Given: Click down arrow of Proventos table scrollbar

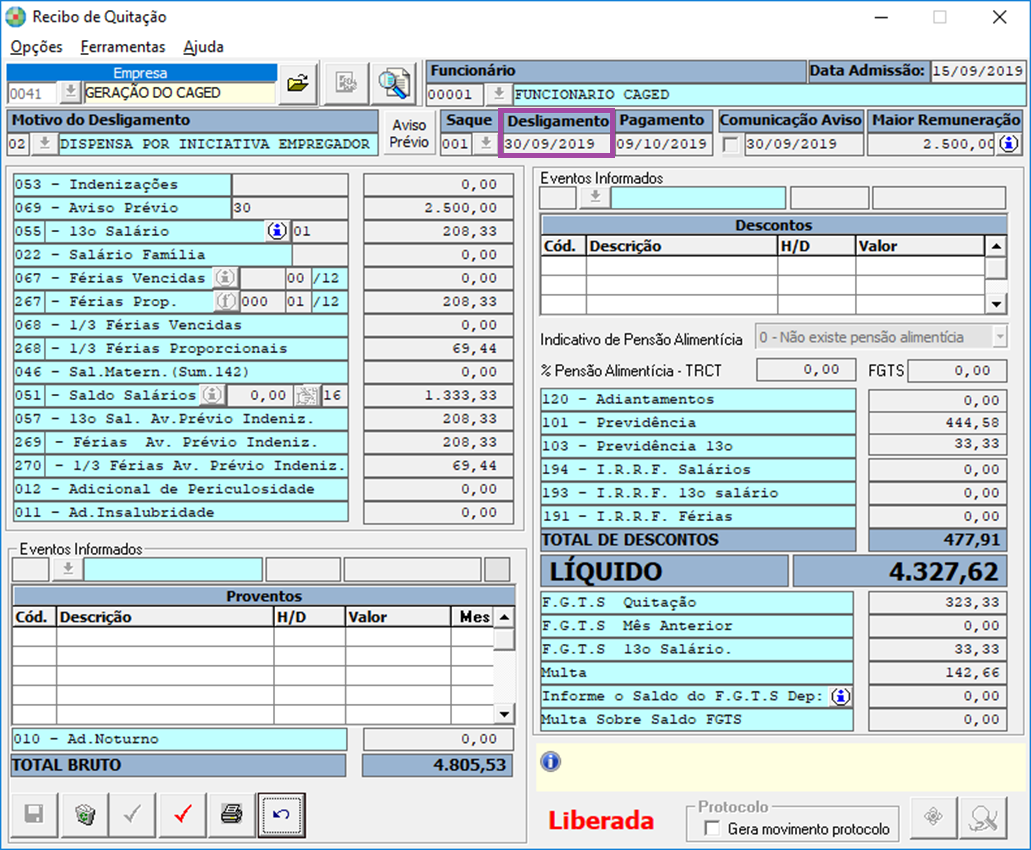Looking at the screenshot, I should (x=504, y=714).
